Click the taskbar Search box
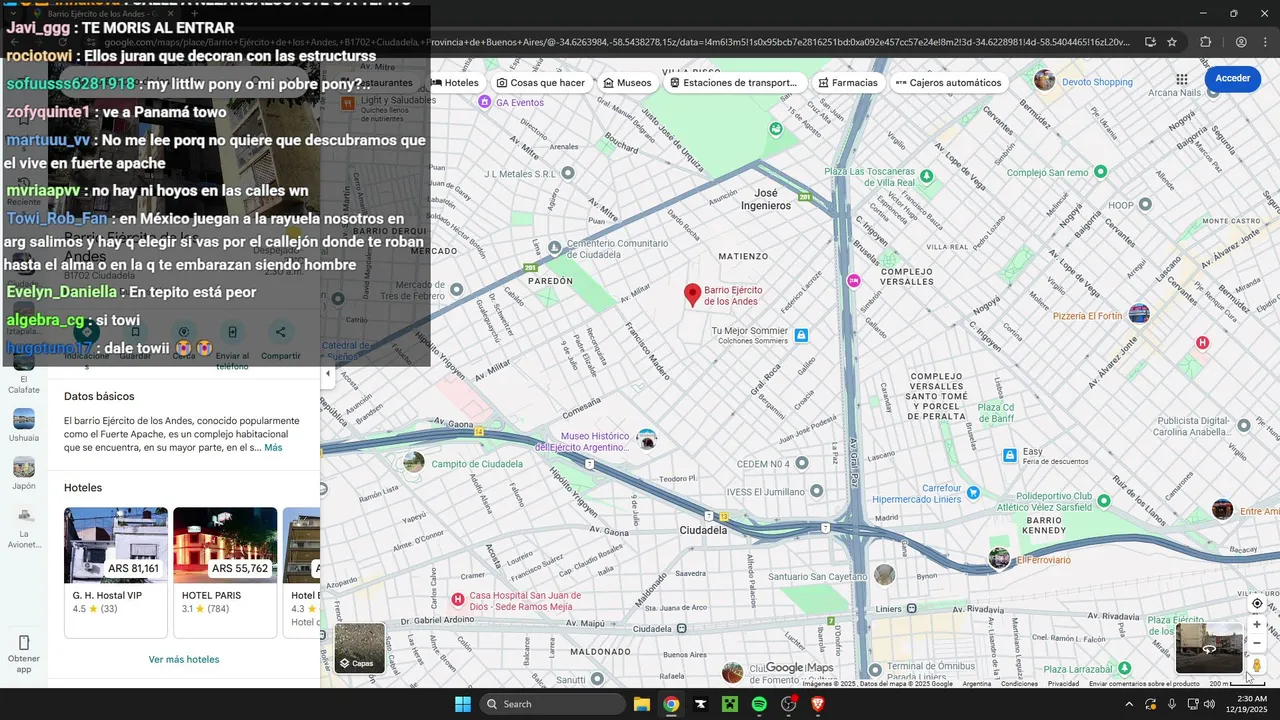Viewport: 1280px width, 720px height. click(551, 704)
